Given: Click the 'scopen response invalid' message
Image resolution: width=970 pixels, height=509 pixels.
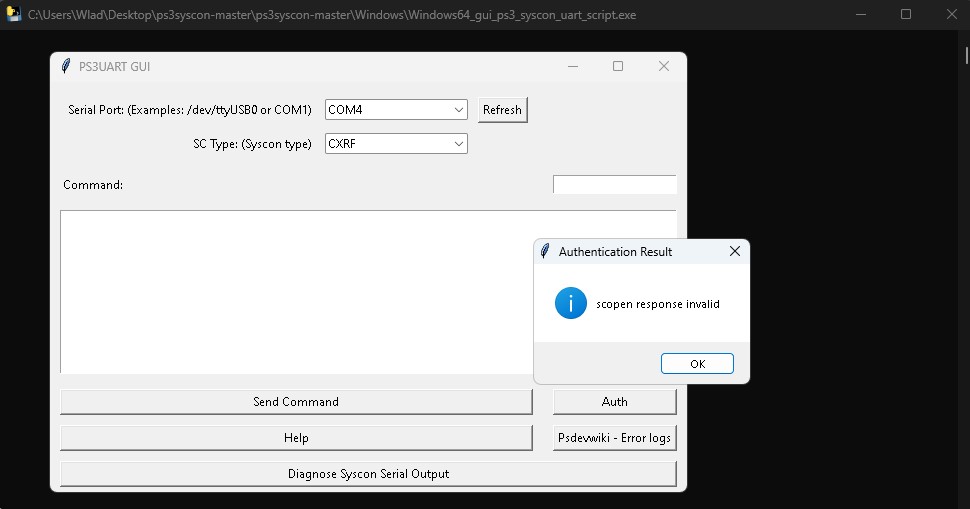Looking at the screenshot, I should tap(658, 304).
